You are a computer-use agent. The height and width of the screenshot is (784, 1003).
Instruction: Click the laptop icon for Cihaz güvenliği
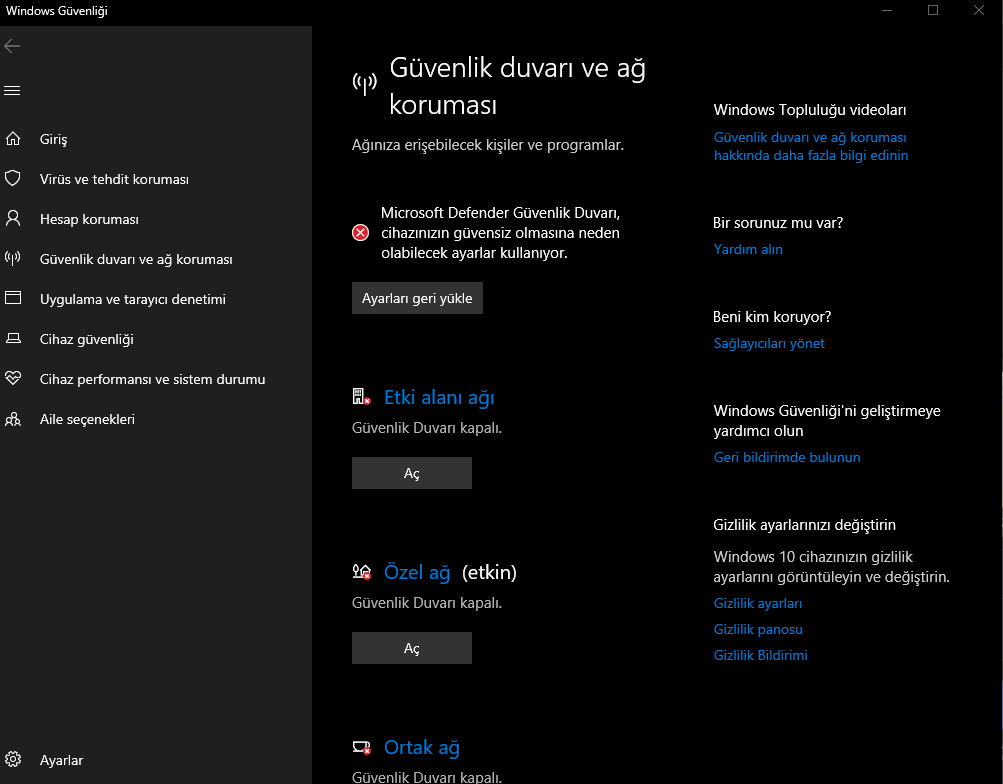13,338
